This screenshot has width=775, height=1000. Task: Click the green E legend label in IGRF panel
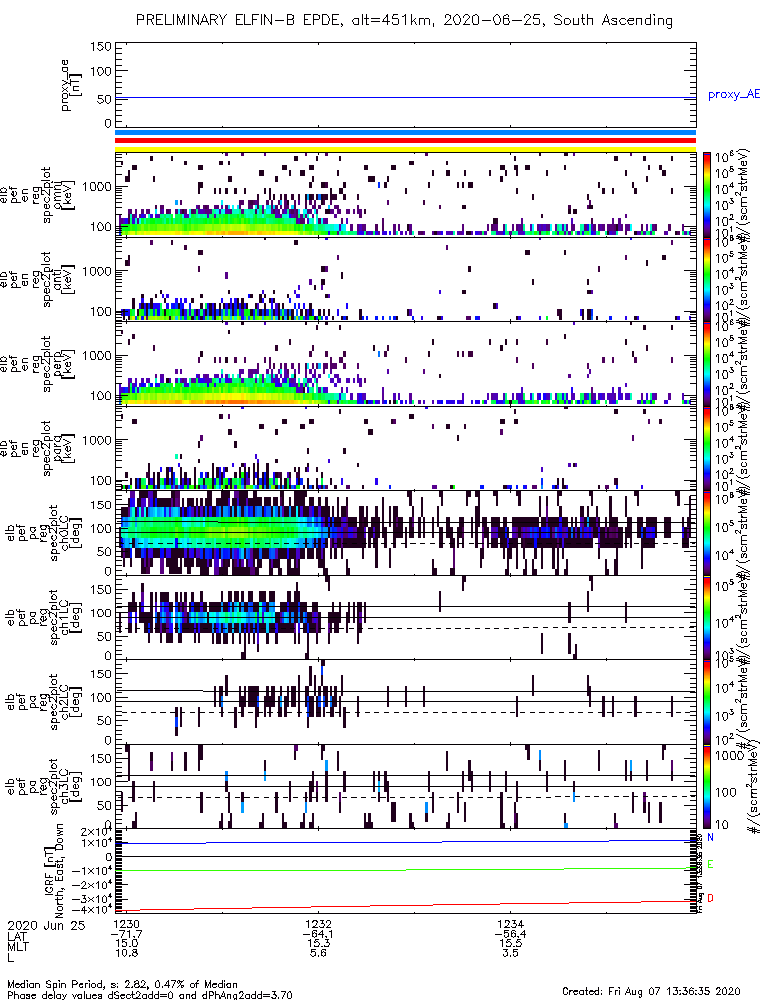pos(710,865)
